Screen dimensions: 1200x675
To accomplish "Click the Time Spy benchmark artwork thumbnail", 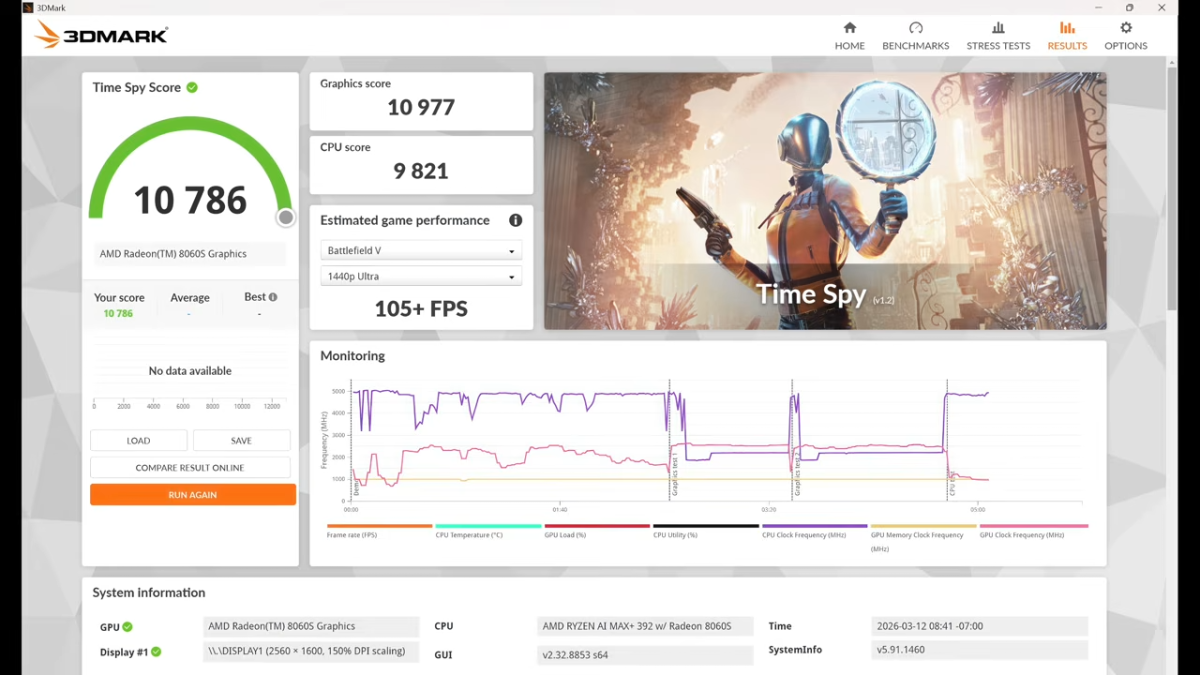I will click(825, 200).
